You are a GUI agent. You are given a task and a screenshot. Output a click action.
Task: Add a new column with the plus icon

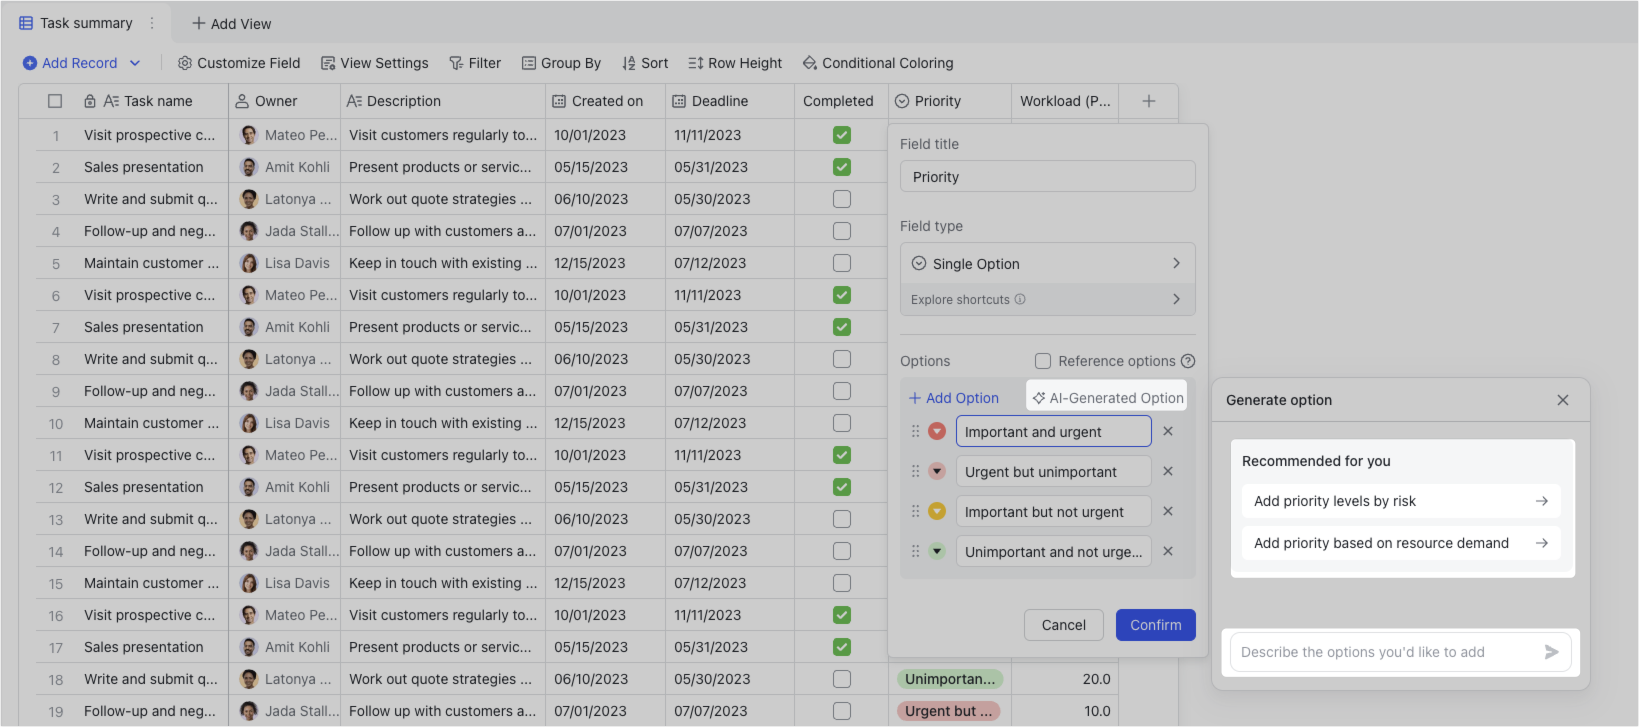(1149, 101)
